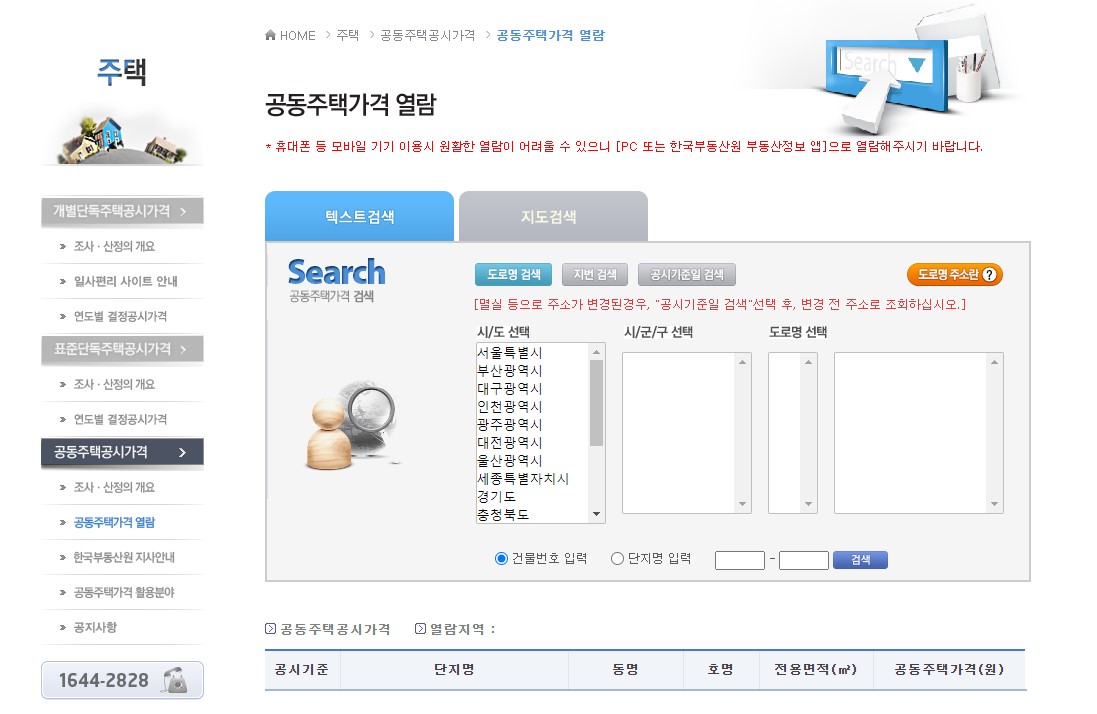The height and width of the screenshot is (714, 1097).
Task: Expand the 표준단독주택공시가격 sidebar section
Action: click(x=122, y=350)
